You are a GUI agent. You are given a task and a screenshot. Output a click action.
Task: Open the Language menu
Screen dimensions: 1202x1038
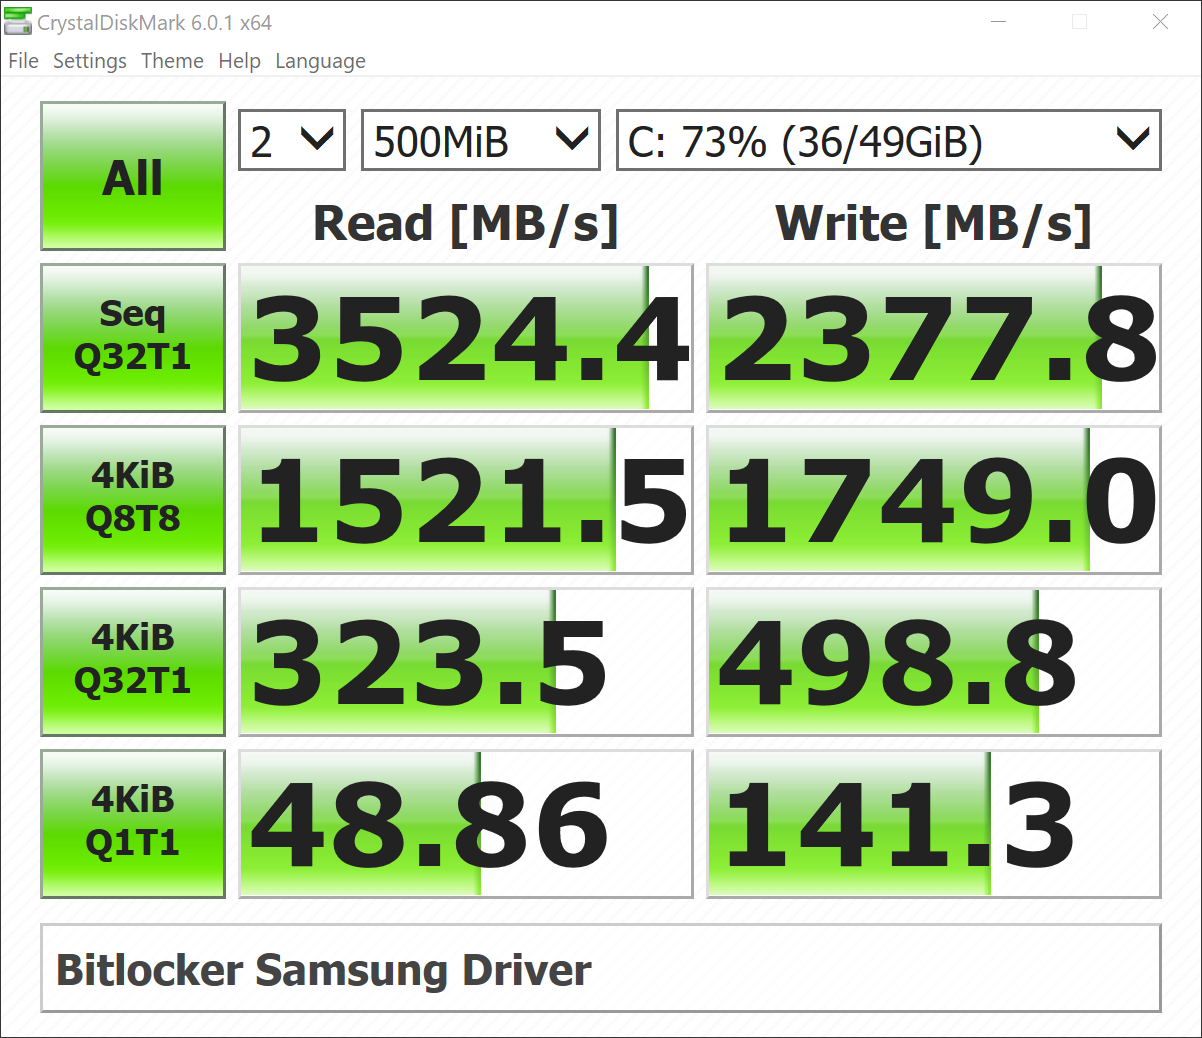coord(320,61)
